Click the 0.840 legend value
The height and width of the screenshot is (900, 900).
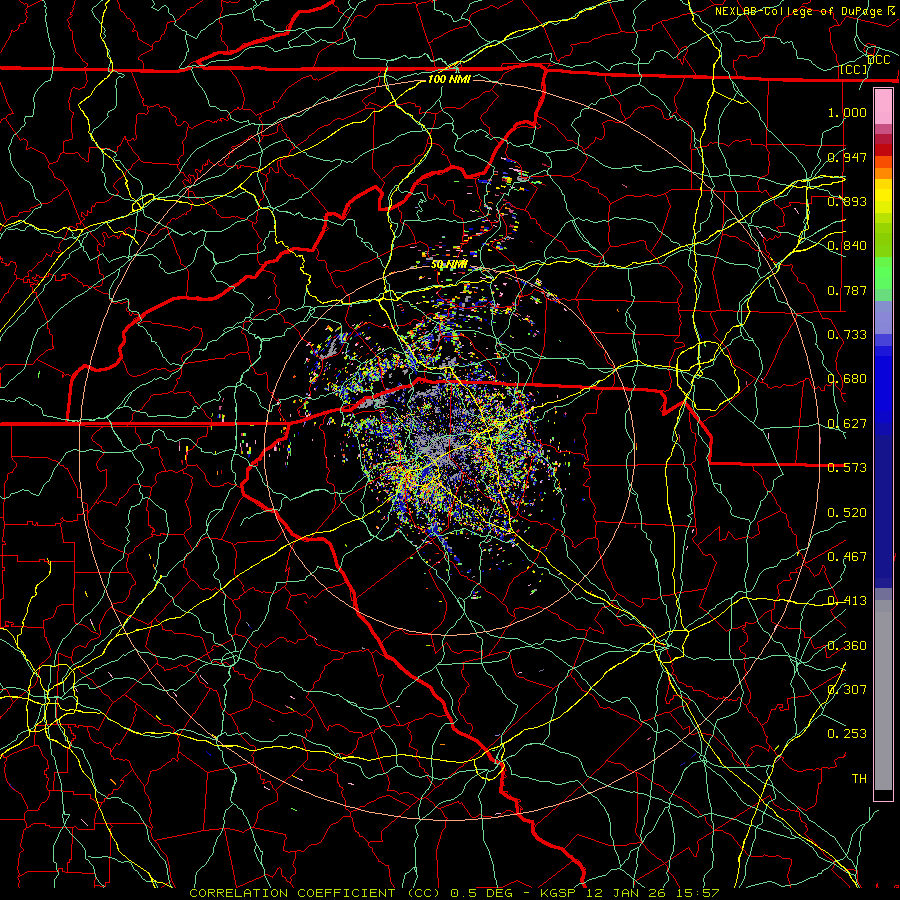(847, 246)
